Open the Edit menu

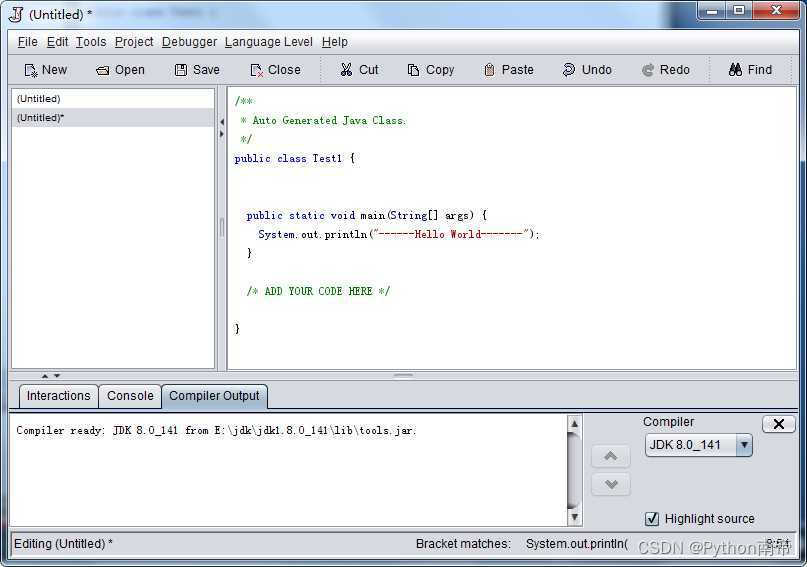pyautogui.click(x=57, y=42)
